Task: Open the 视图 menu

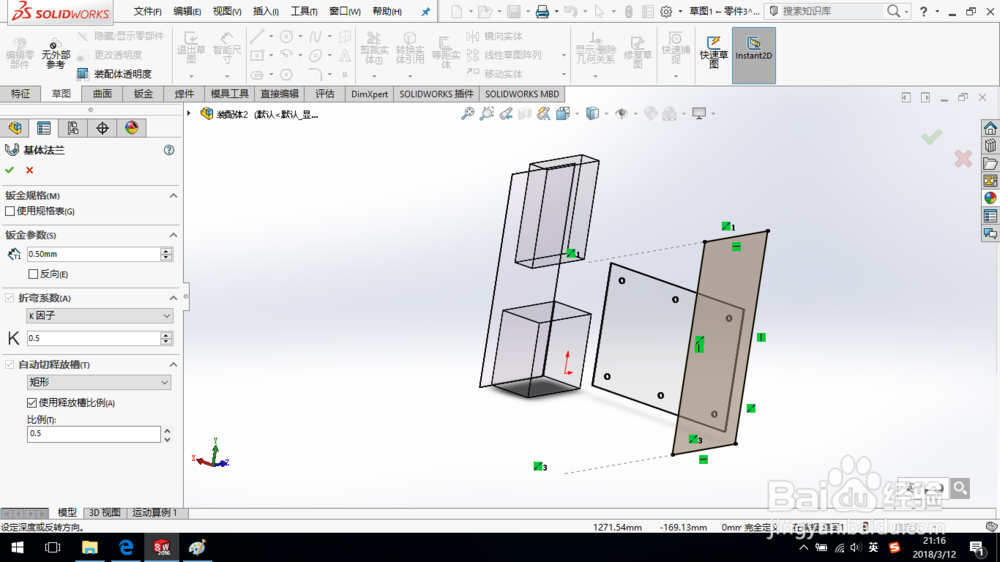Action: 226,11
